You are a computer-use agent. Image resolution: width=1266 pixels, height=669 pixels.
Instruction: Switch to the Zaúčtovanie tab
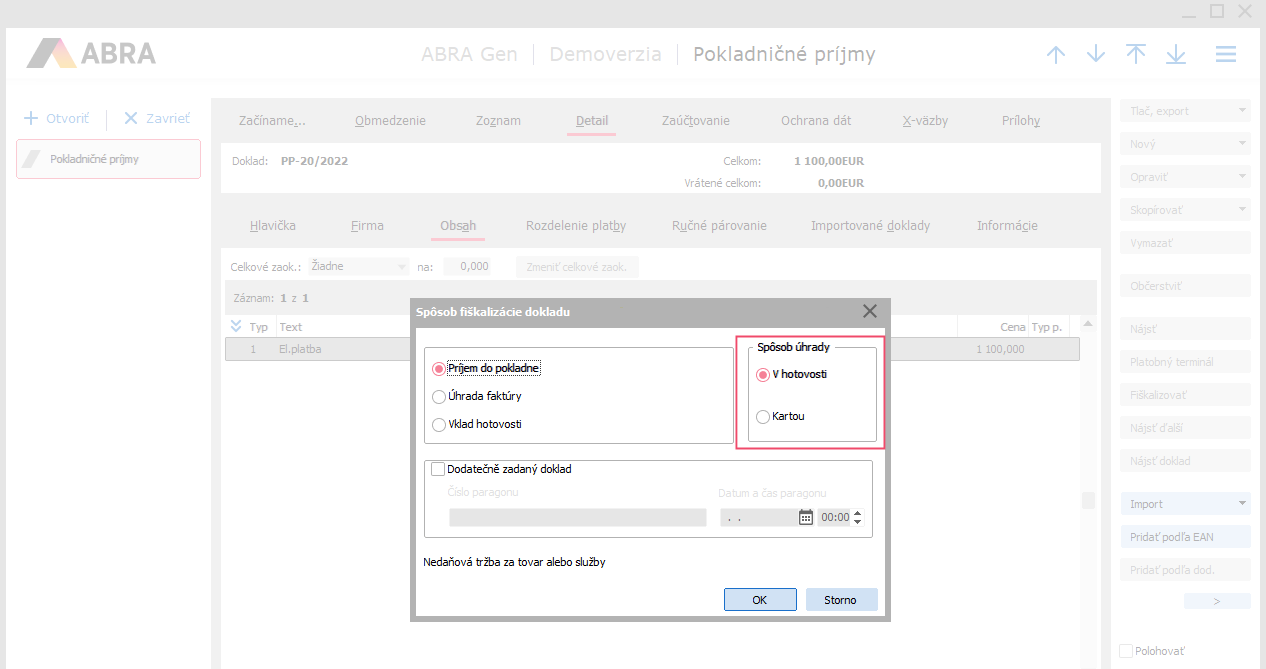[x=695, y=121]
